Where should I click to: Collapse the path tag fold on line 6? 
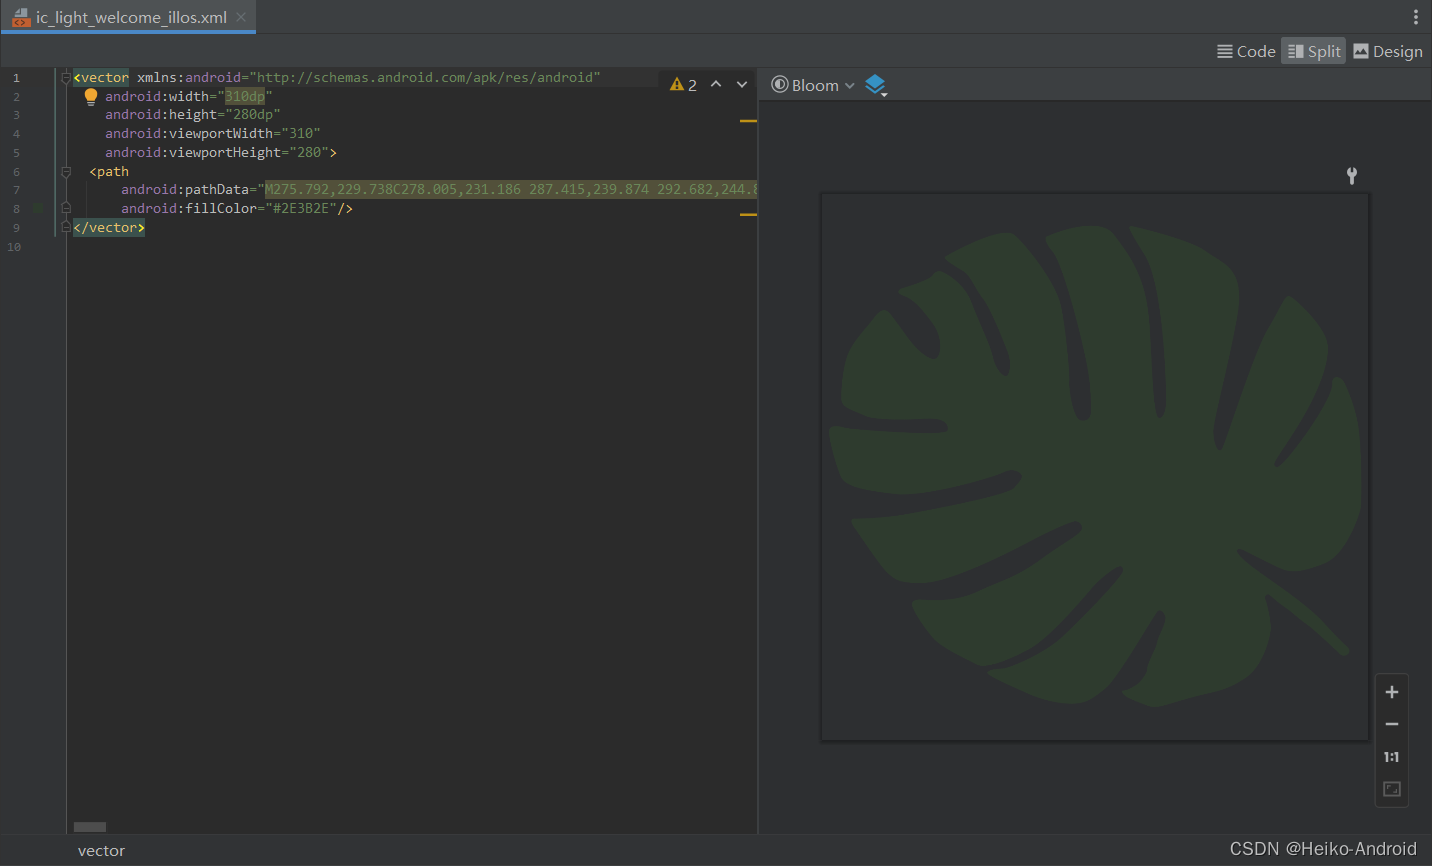pyautogui.click(x=66, y=172)
